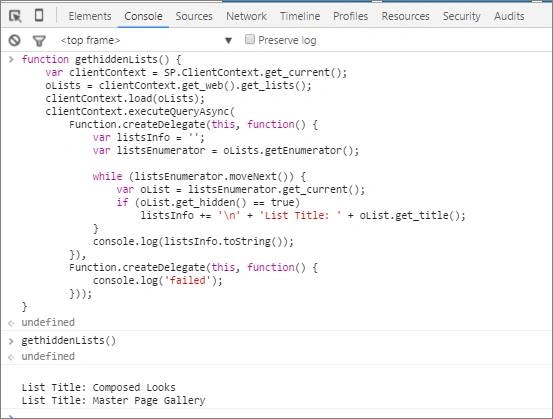Click the console.log('failed') code line

(158, 280)
